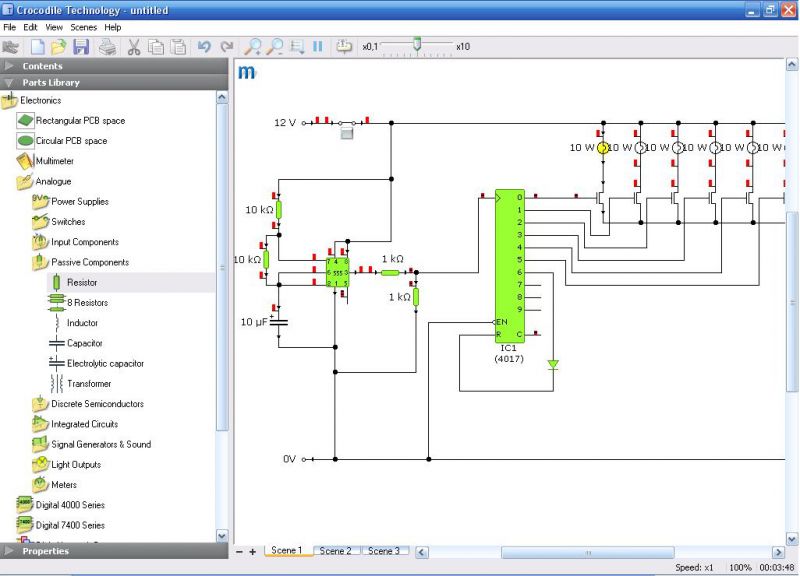Click the lit yellow 10 W lamp
Screen dimensions: 800x576
[x=603, y=148]
